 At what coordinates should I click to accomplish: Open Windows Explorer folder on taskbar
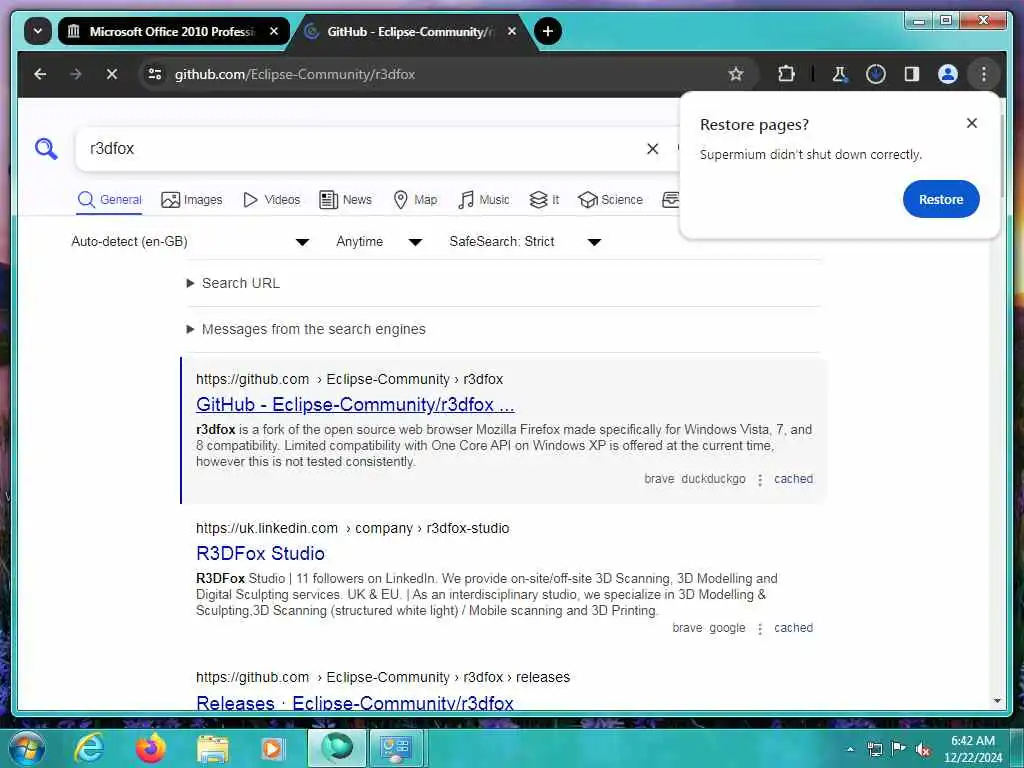(x=212, y=748)
